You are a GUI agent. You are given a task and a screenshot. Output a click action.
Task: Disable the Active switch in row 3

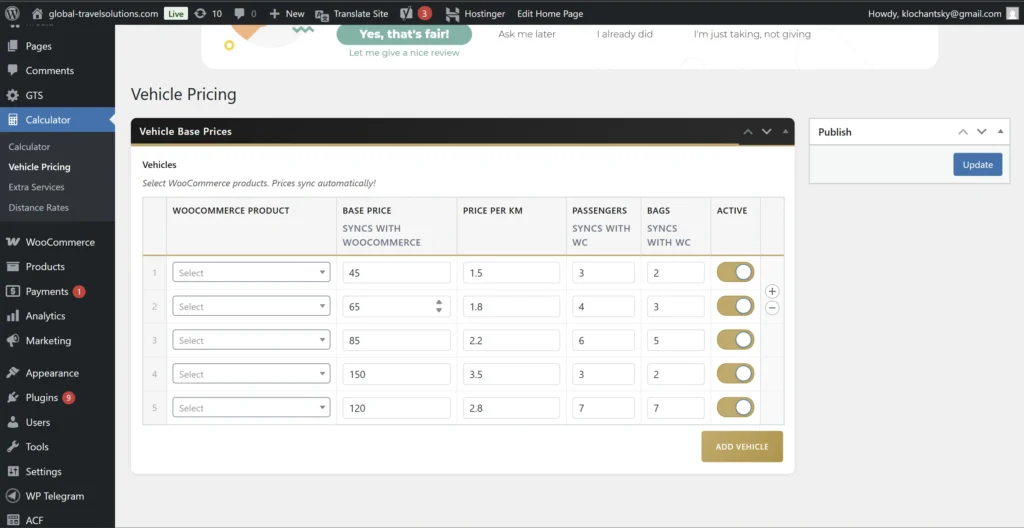point(735,340)
